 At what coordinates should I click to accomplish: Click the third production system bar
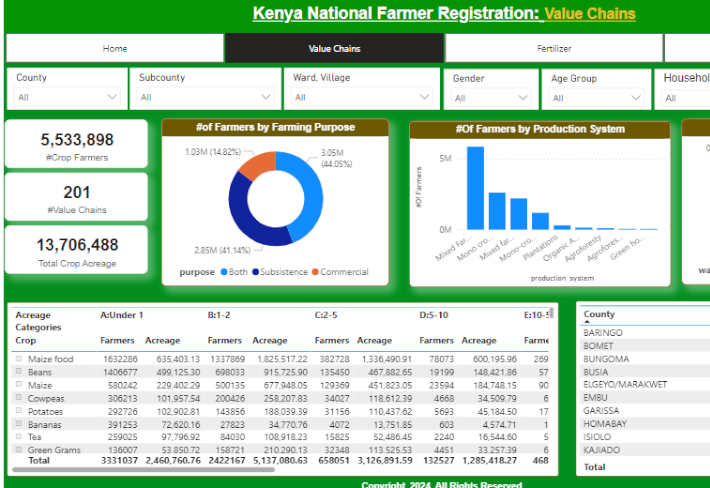click(518, 214)
